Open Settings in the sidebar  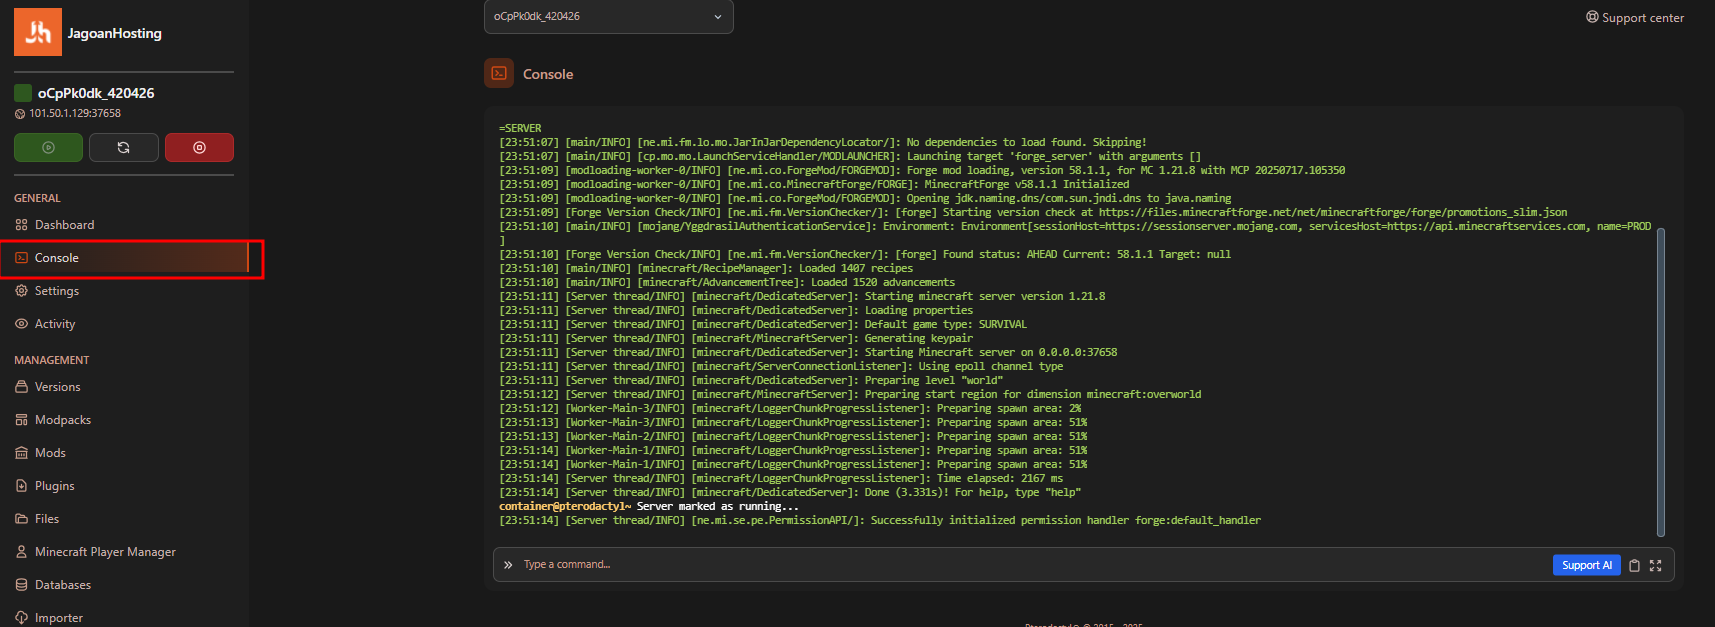point(124,291)
